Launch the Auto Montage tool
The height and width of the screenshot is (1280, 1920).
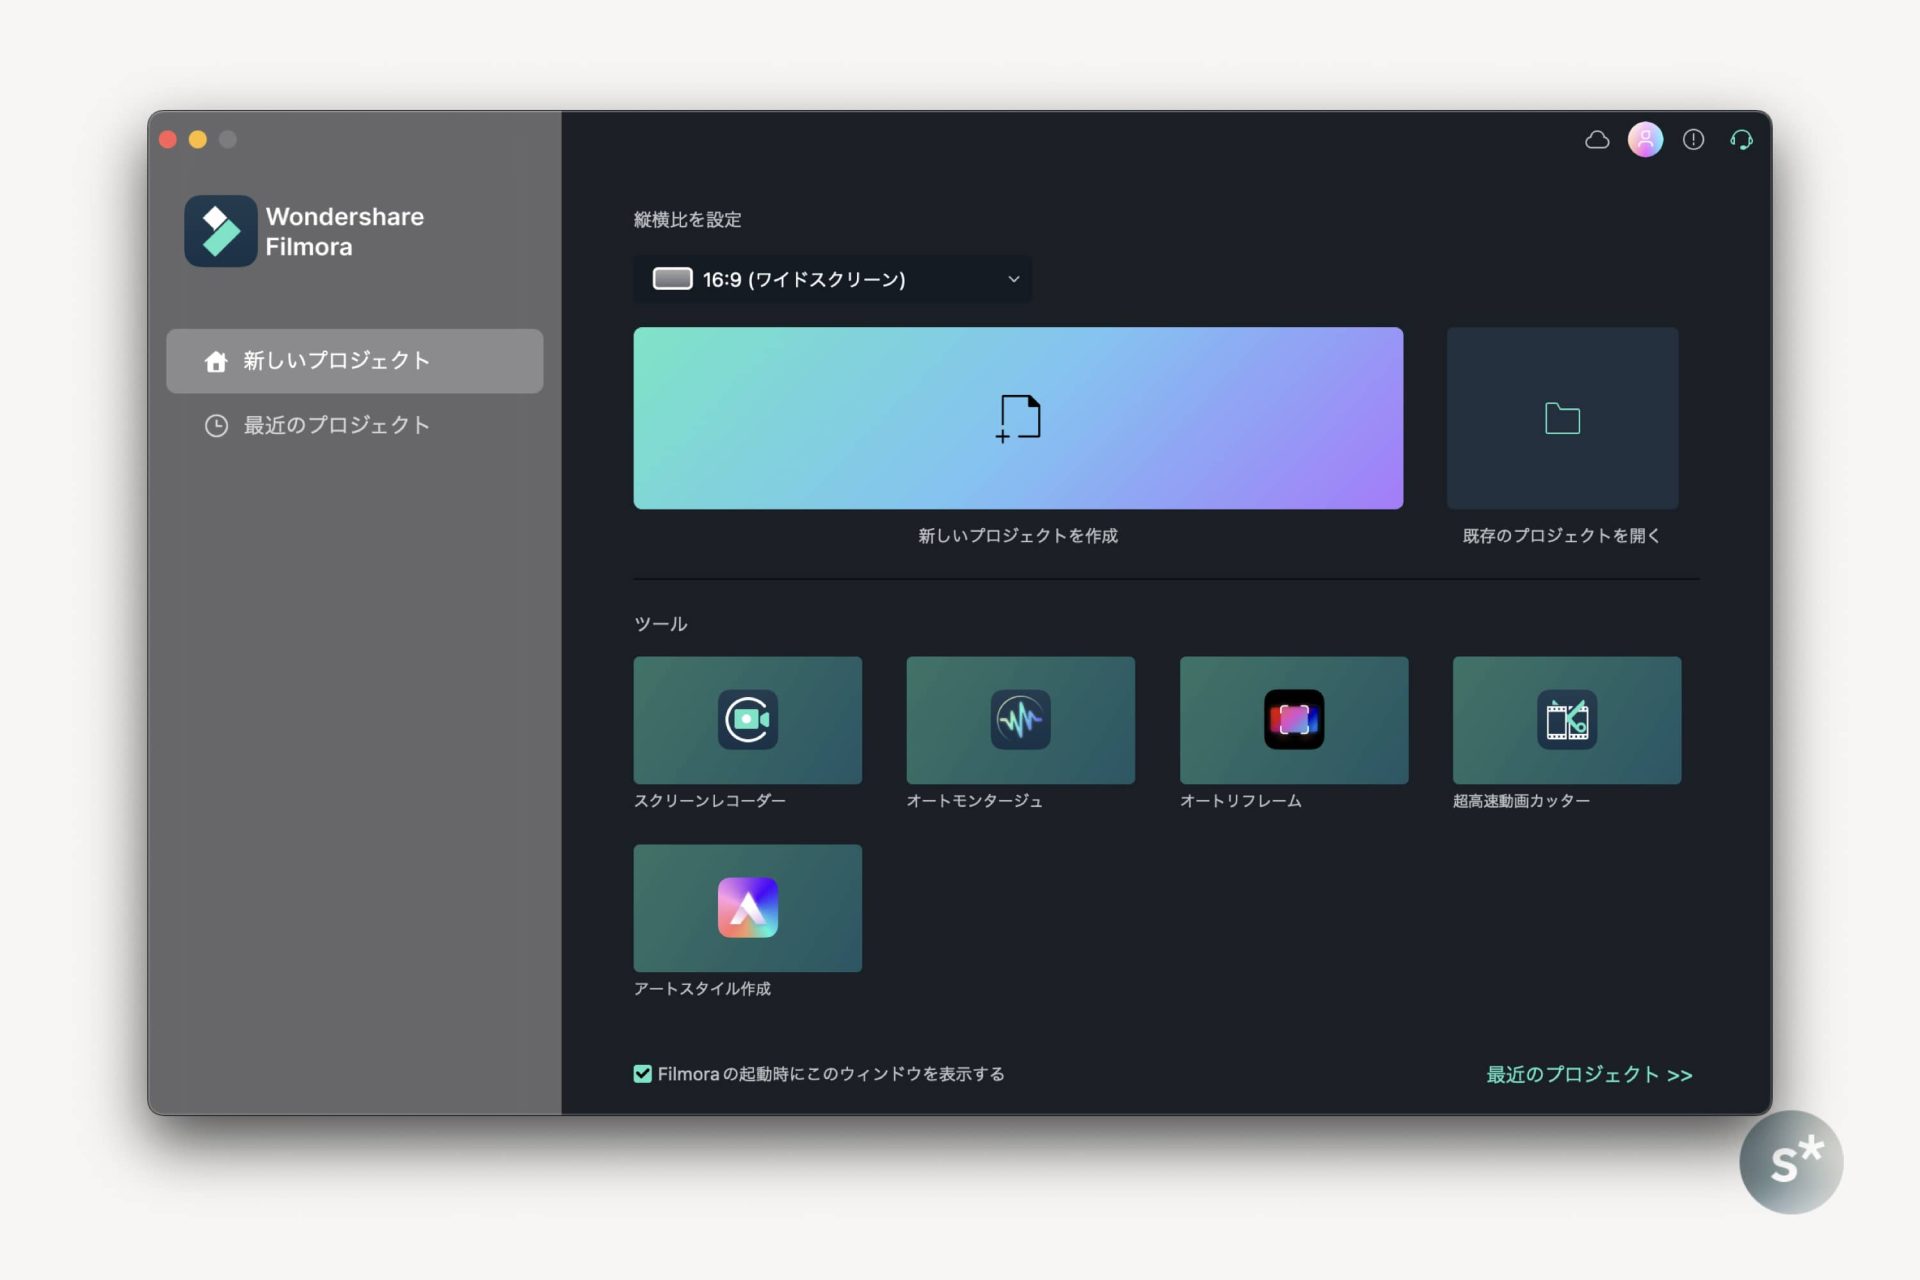(1020, 719)
